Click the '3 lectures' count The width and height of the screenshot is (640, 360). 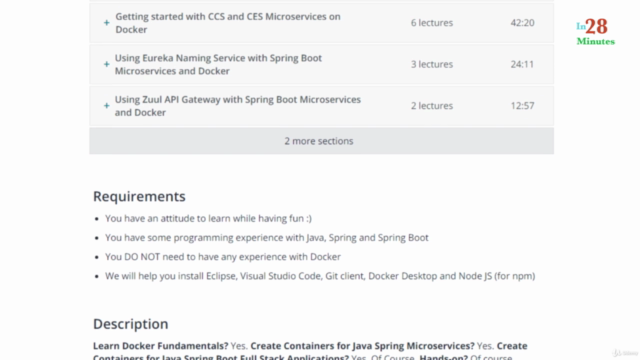click(432, 64)
